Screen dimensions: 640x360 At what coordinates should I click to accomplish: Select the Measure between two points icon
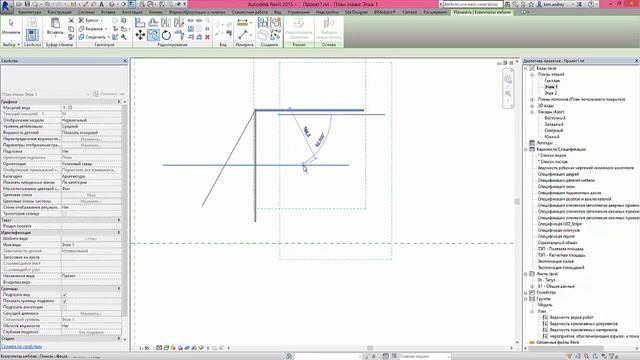click(242, 35)
